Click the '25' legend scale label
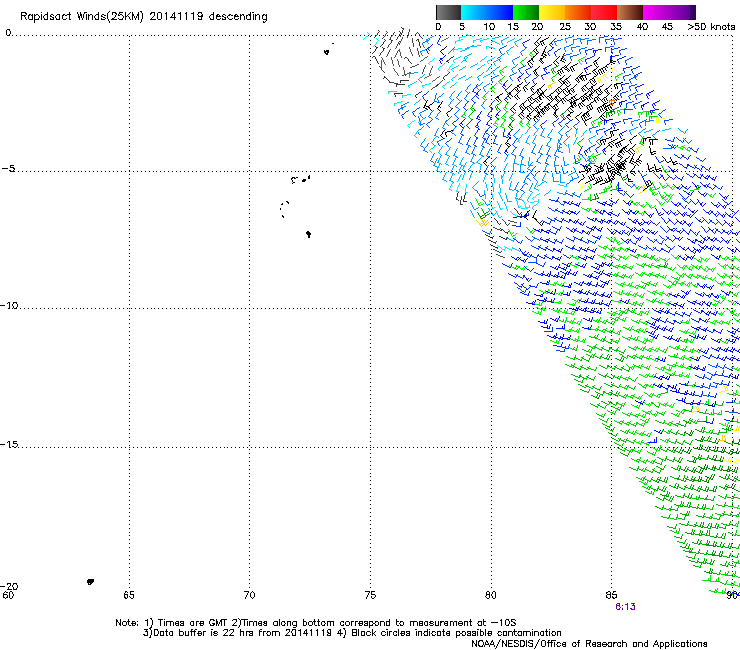 [x=565, y=27]
